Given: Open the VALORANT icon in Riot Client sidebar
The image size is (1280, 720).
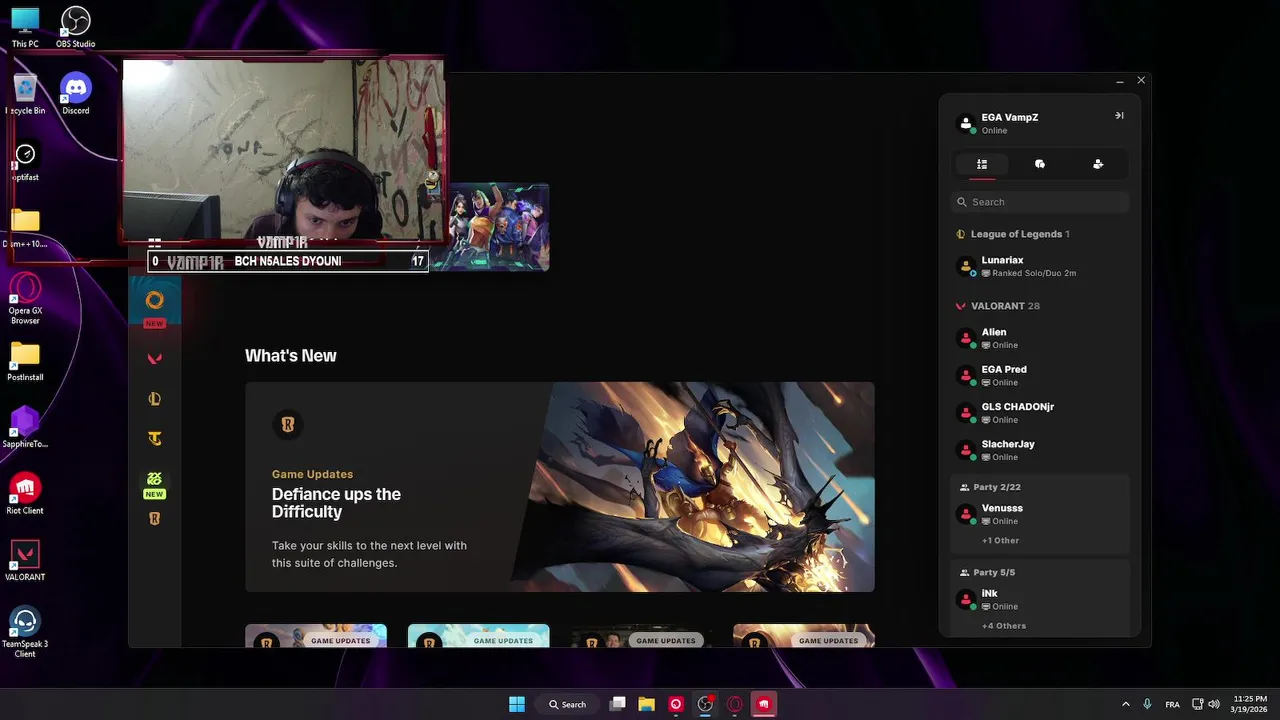Looking at the screenshot, I should tap(154, 359).
